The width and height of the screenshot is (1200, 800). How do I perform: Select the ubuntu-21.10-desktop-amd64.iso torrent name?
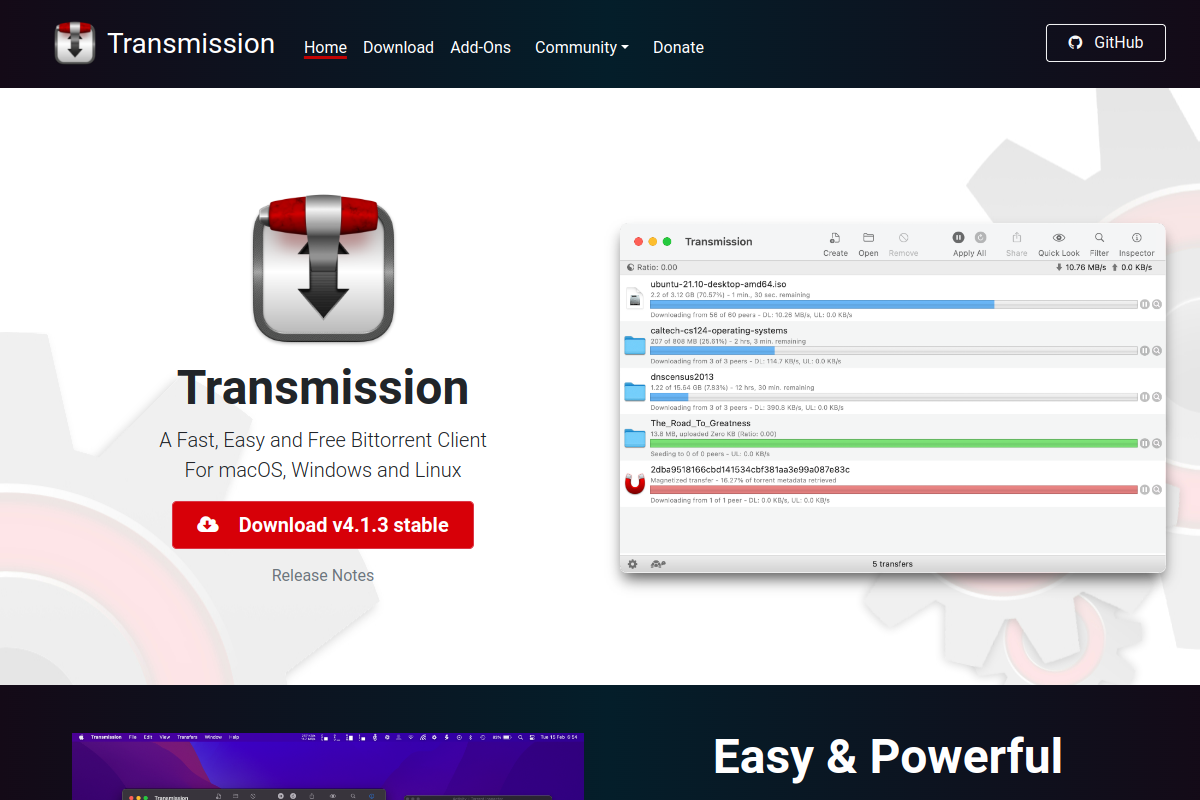(718, 285)
